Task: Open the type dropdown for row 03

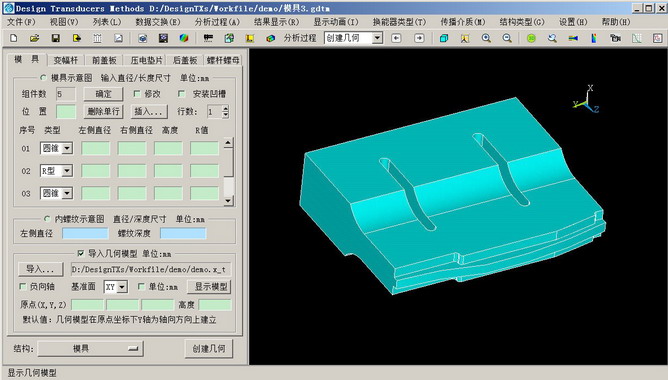Action: [x=67, y=193]
